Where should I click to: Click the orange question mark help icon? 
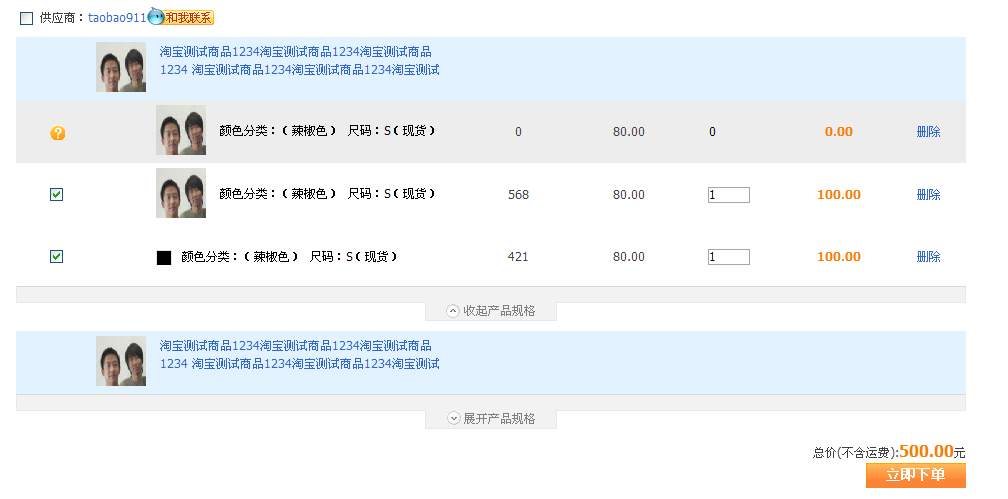[x=57, y=132]
